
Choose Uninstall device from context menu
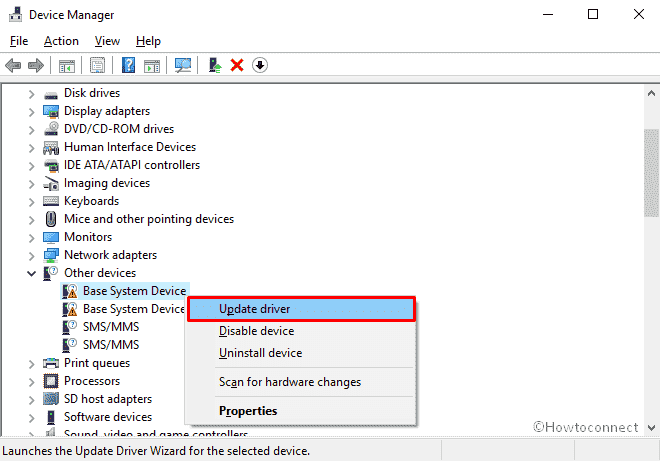pos(260,353)
